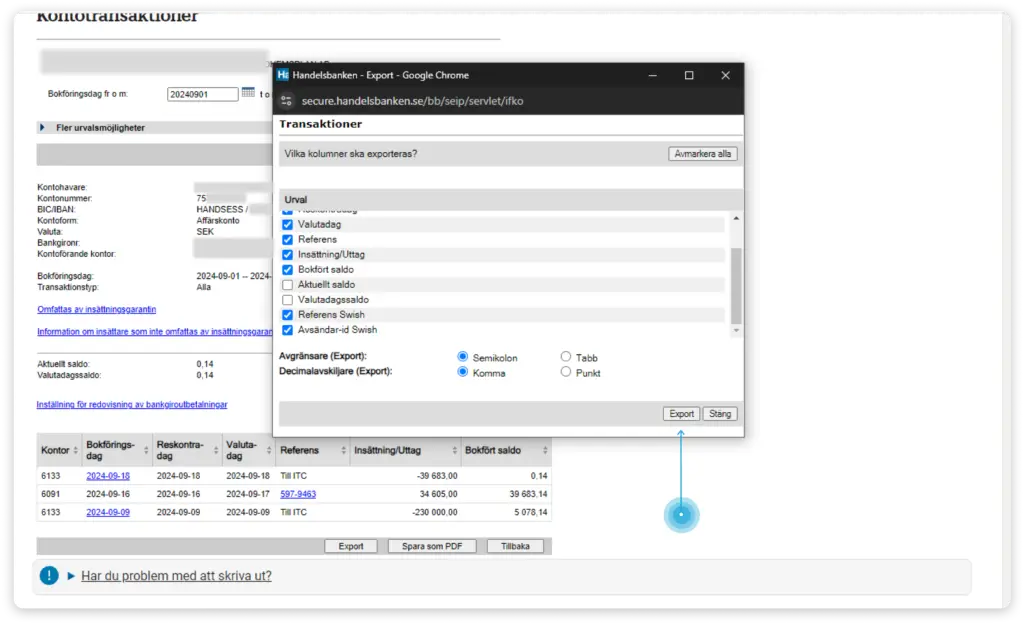1024x624 pixels.
Task: Click the down arrow of the Urval list scrollbar
Action: pos(736,330)
